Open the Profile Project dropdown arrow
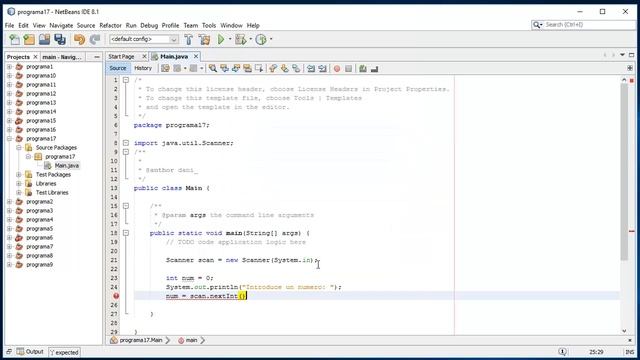This screenshot has width=640, height=360. [271, 39]
